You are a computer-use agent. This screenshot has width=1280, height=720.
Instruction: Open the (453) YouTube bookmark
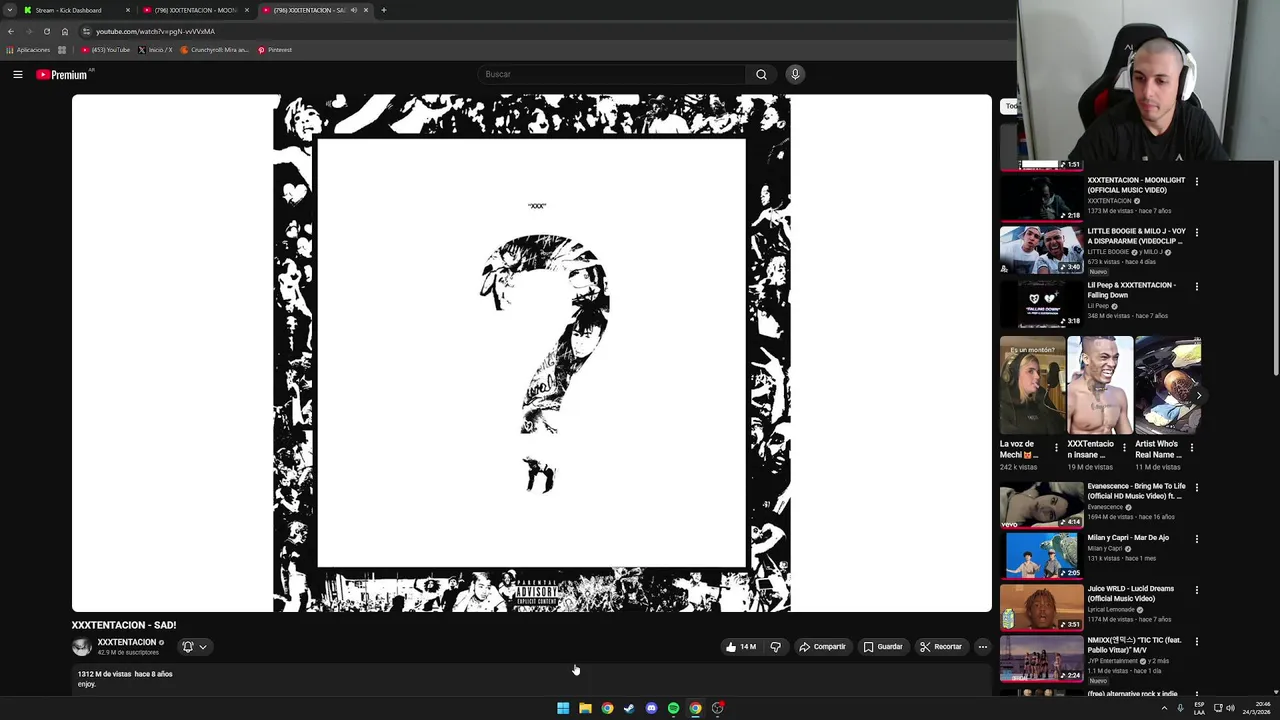pos(106,50)
